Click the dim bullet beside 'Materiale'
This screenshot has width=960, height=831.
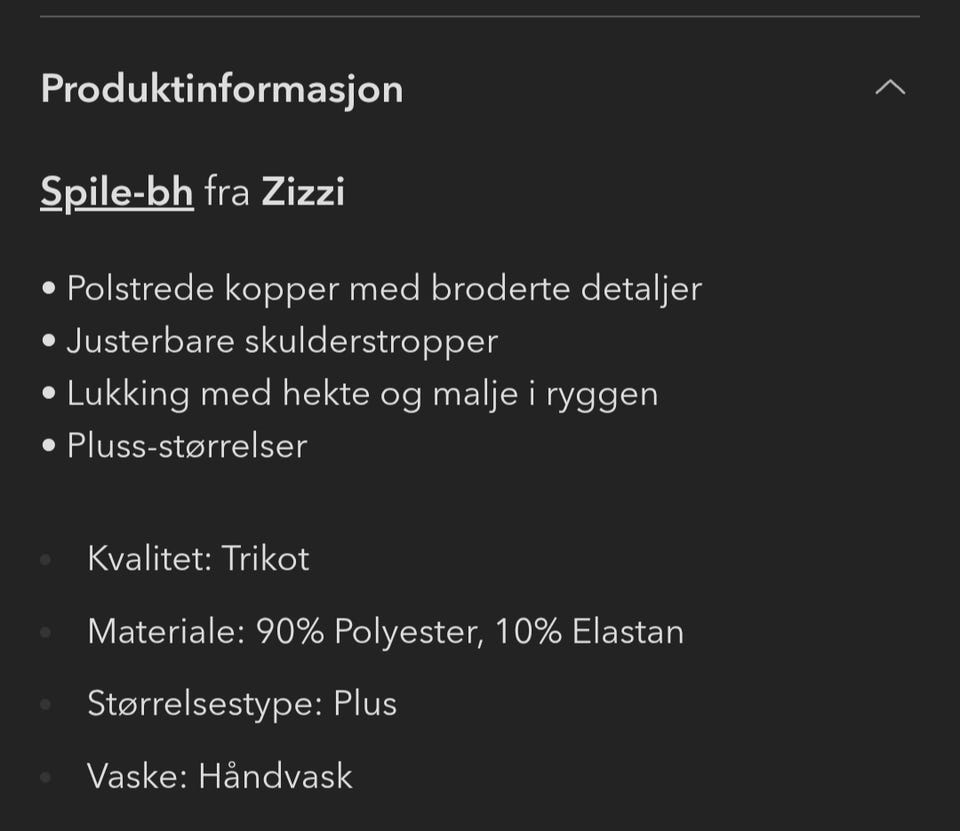pyautogui.click(x=45, y=632)
